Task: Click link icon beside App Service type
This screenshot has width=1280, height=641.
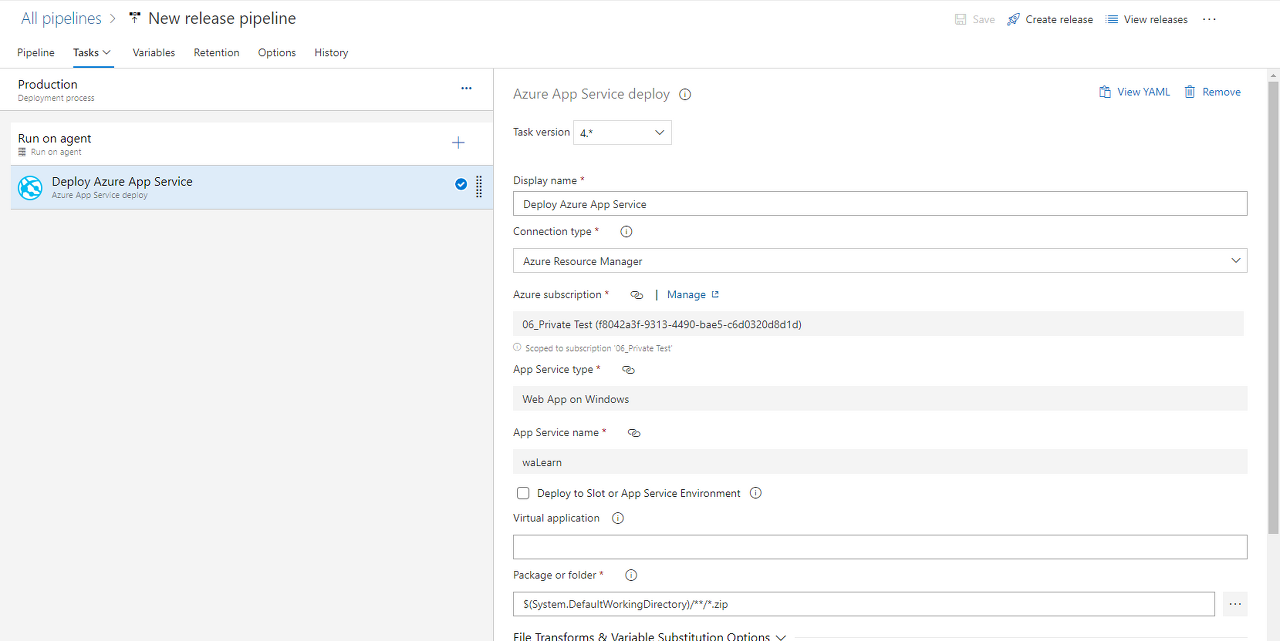Action: (628, 370)
